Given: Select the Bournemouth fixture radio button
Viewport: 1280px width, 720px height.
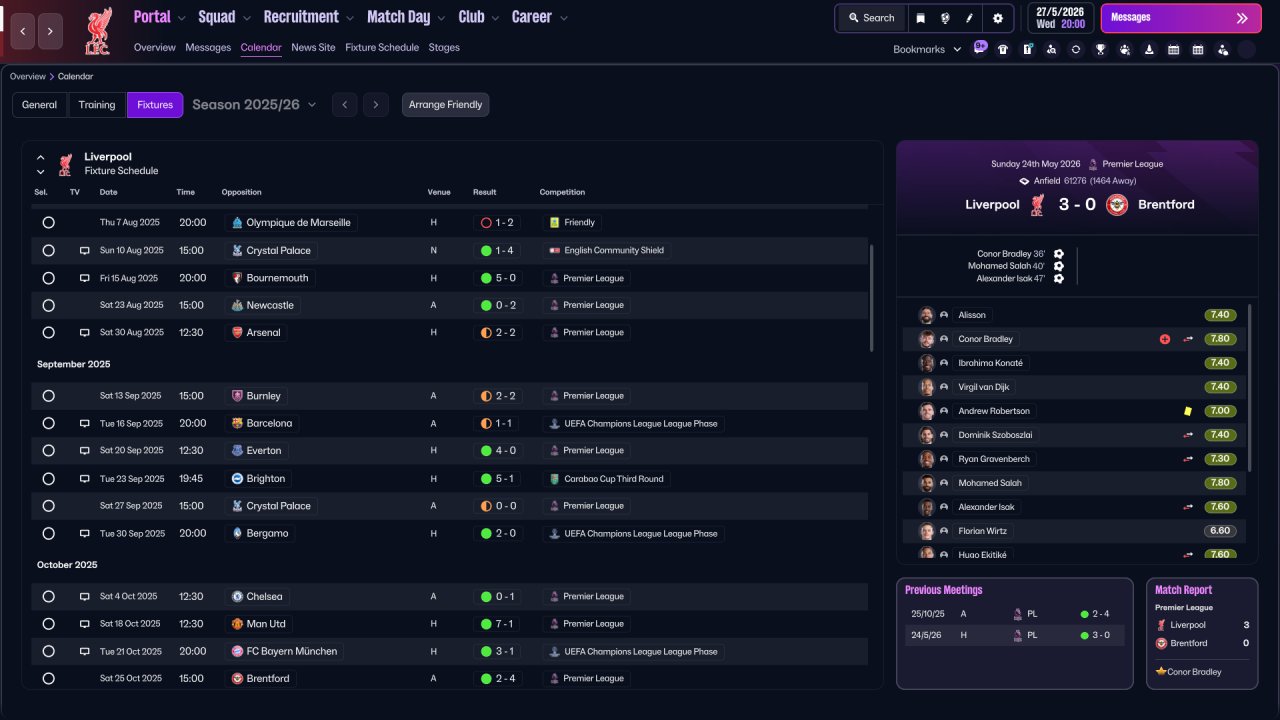Looking at the screenshot, I should coord(48,278).
